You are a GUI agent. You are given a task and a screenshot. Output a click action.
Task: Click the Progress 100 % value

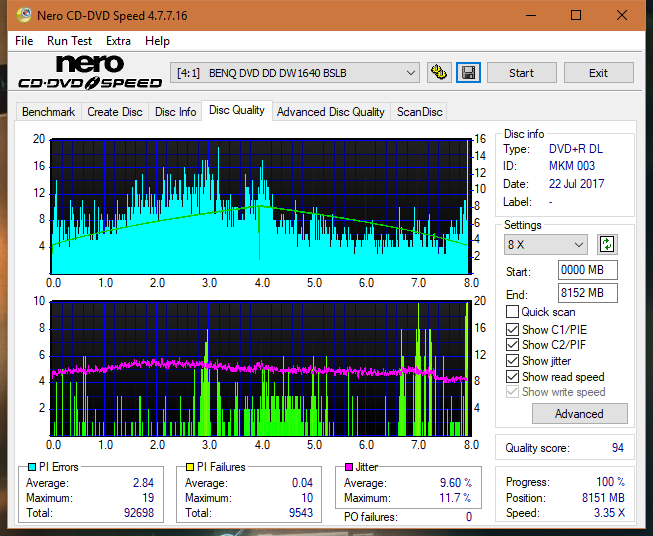tap(610, 482)
